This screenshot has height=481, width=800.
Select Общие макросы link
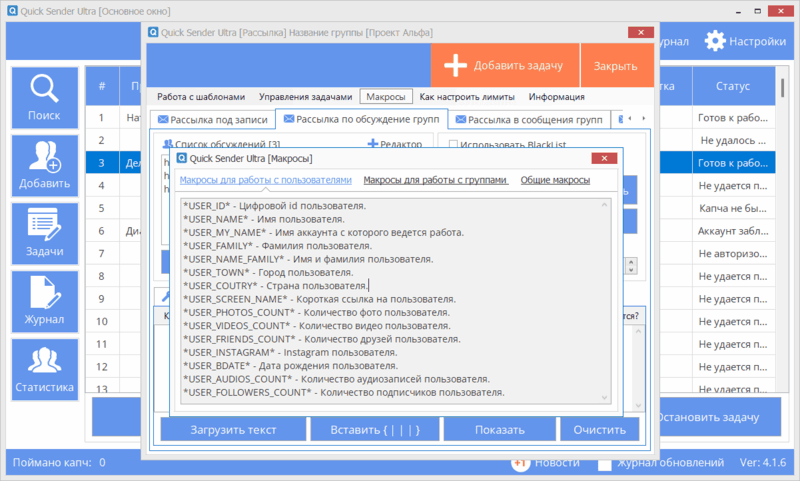[x=555, y=180]
